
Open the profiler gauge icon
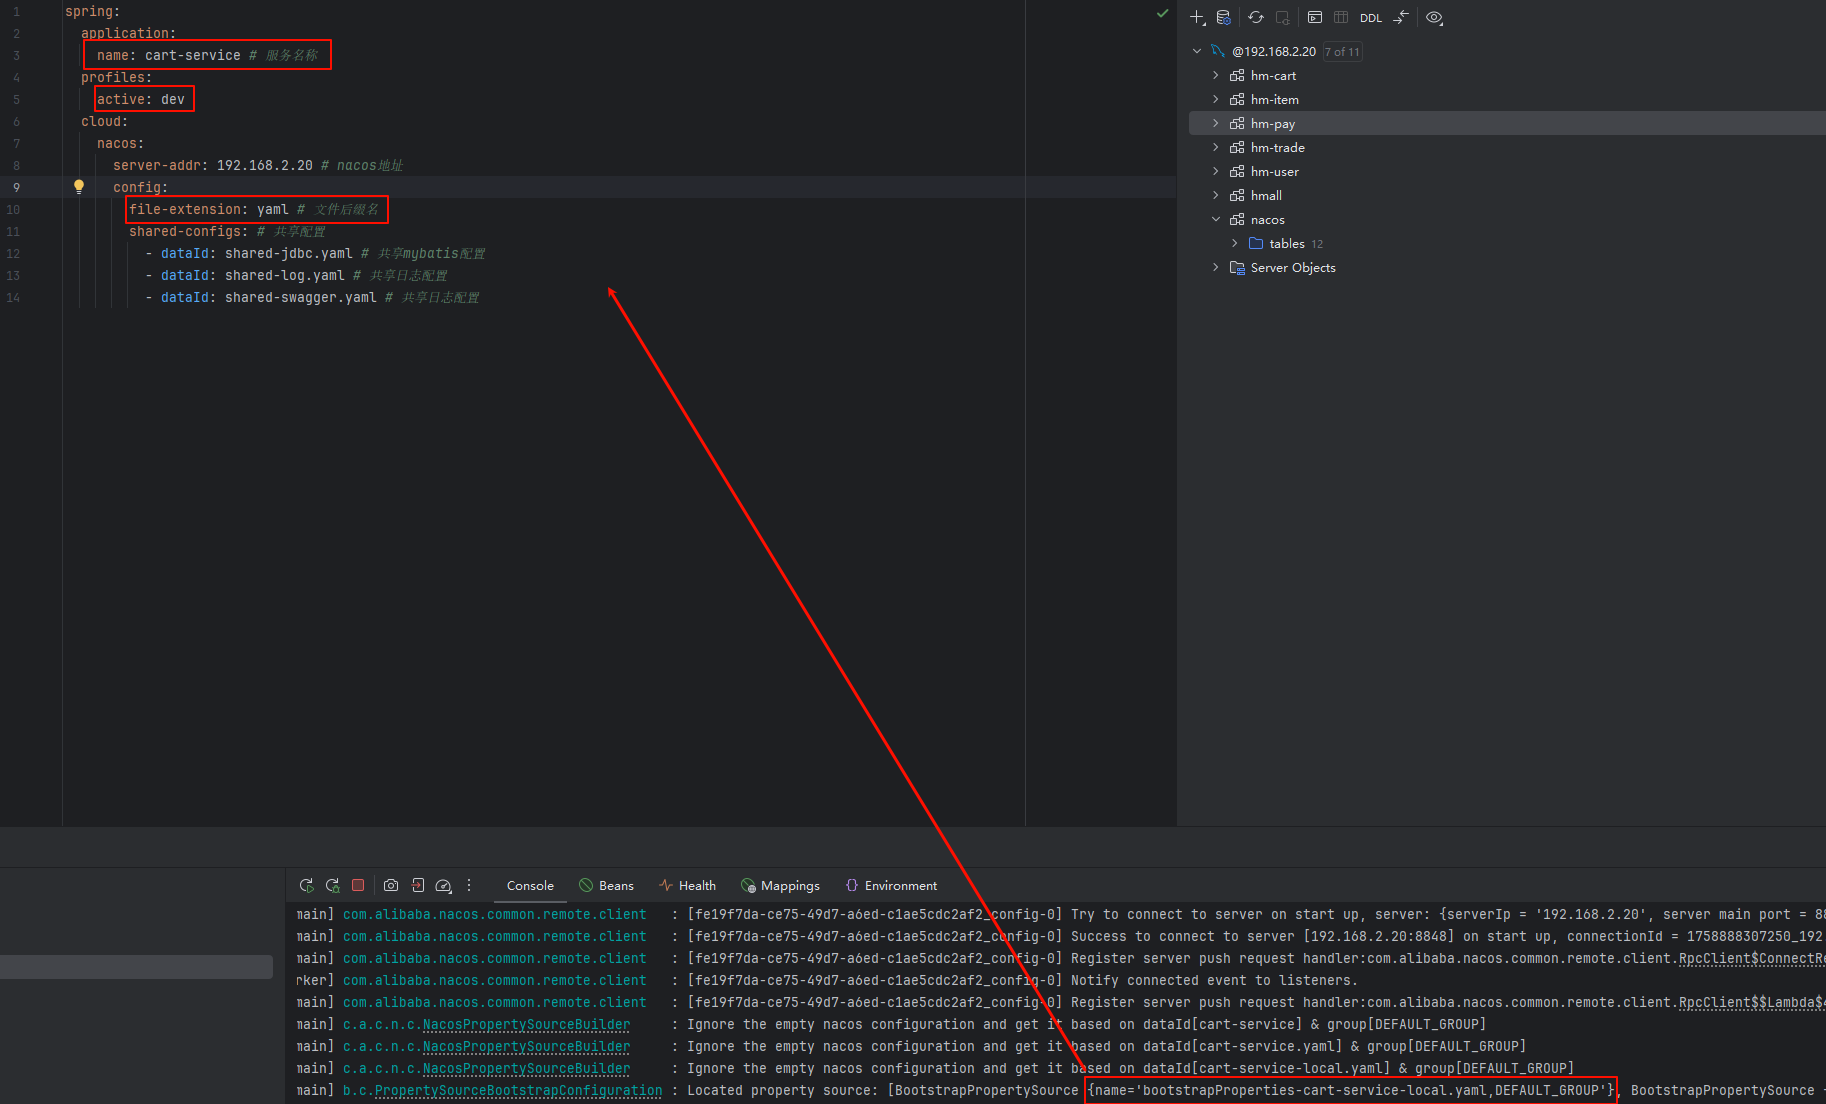click(x=443, y=885)
